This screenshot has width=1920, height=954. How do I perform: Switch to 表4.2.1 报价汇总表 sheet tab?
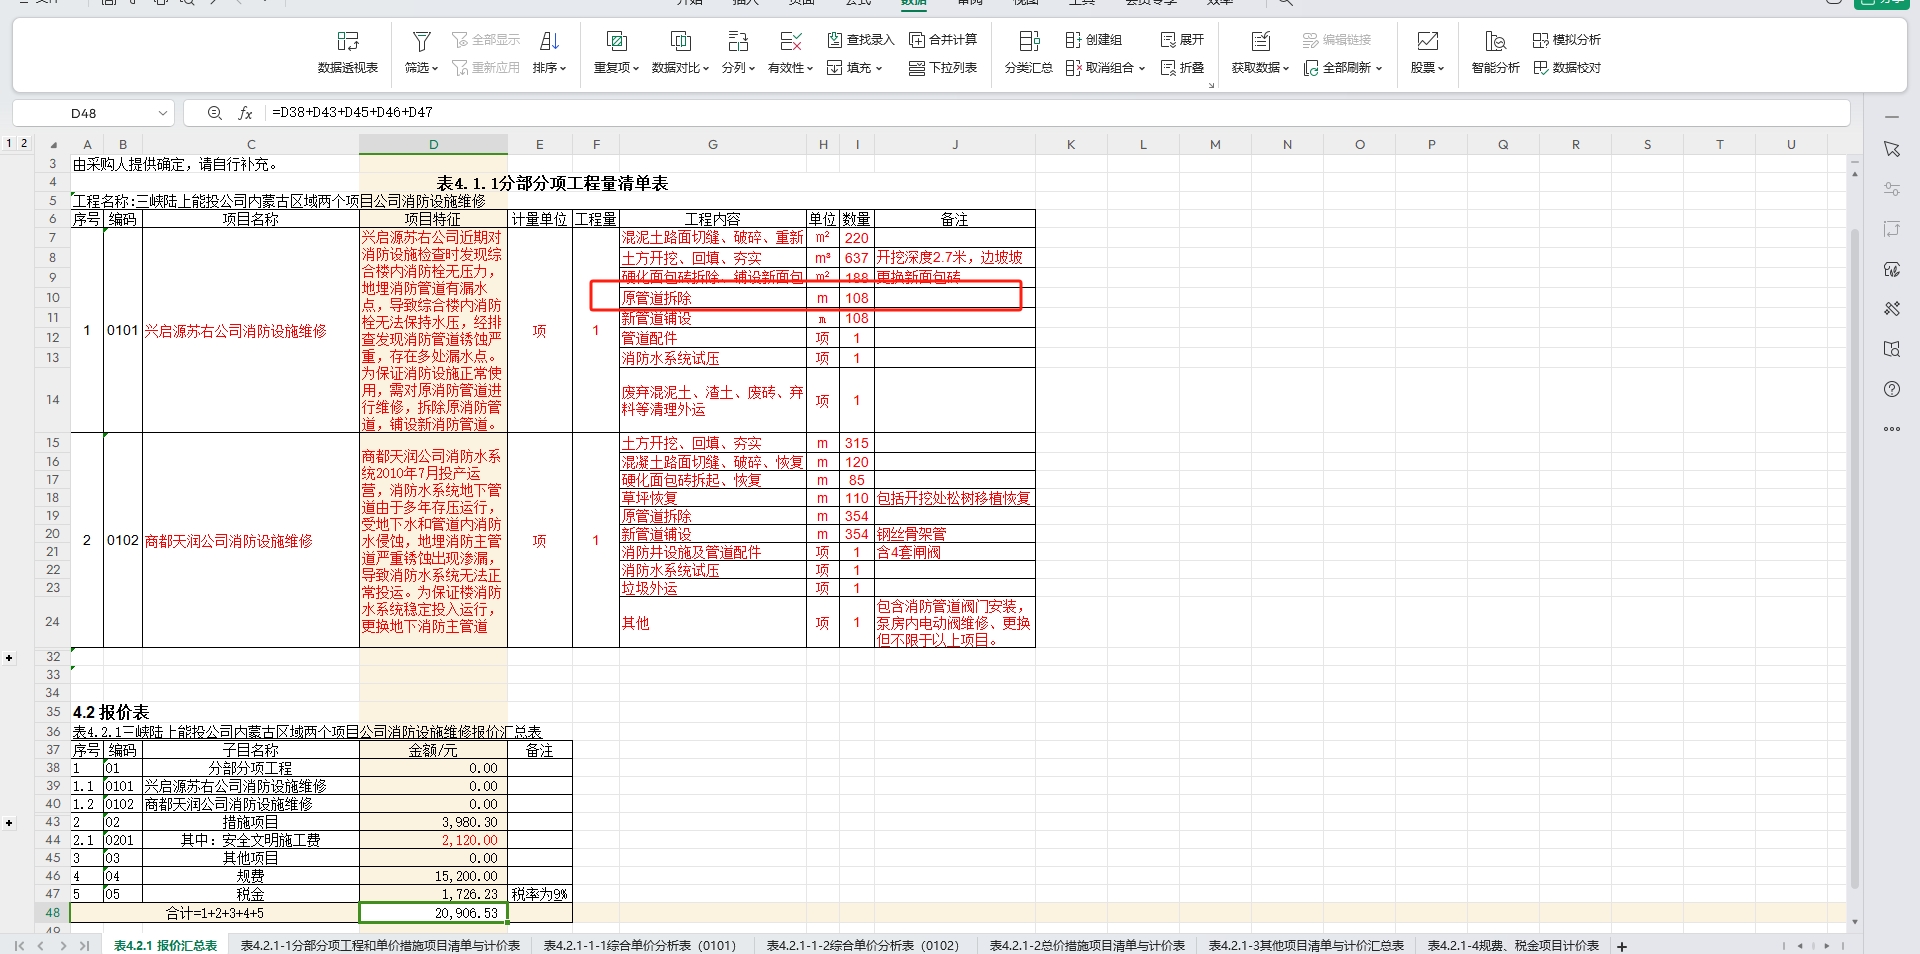tap(165, 945)
